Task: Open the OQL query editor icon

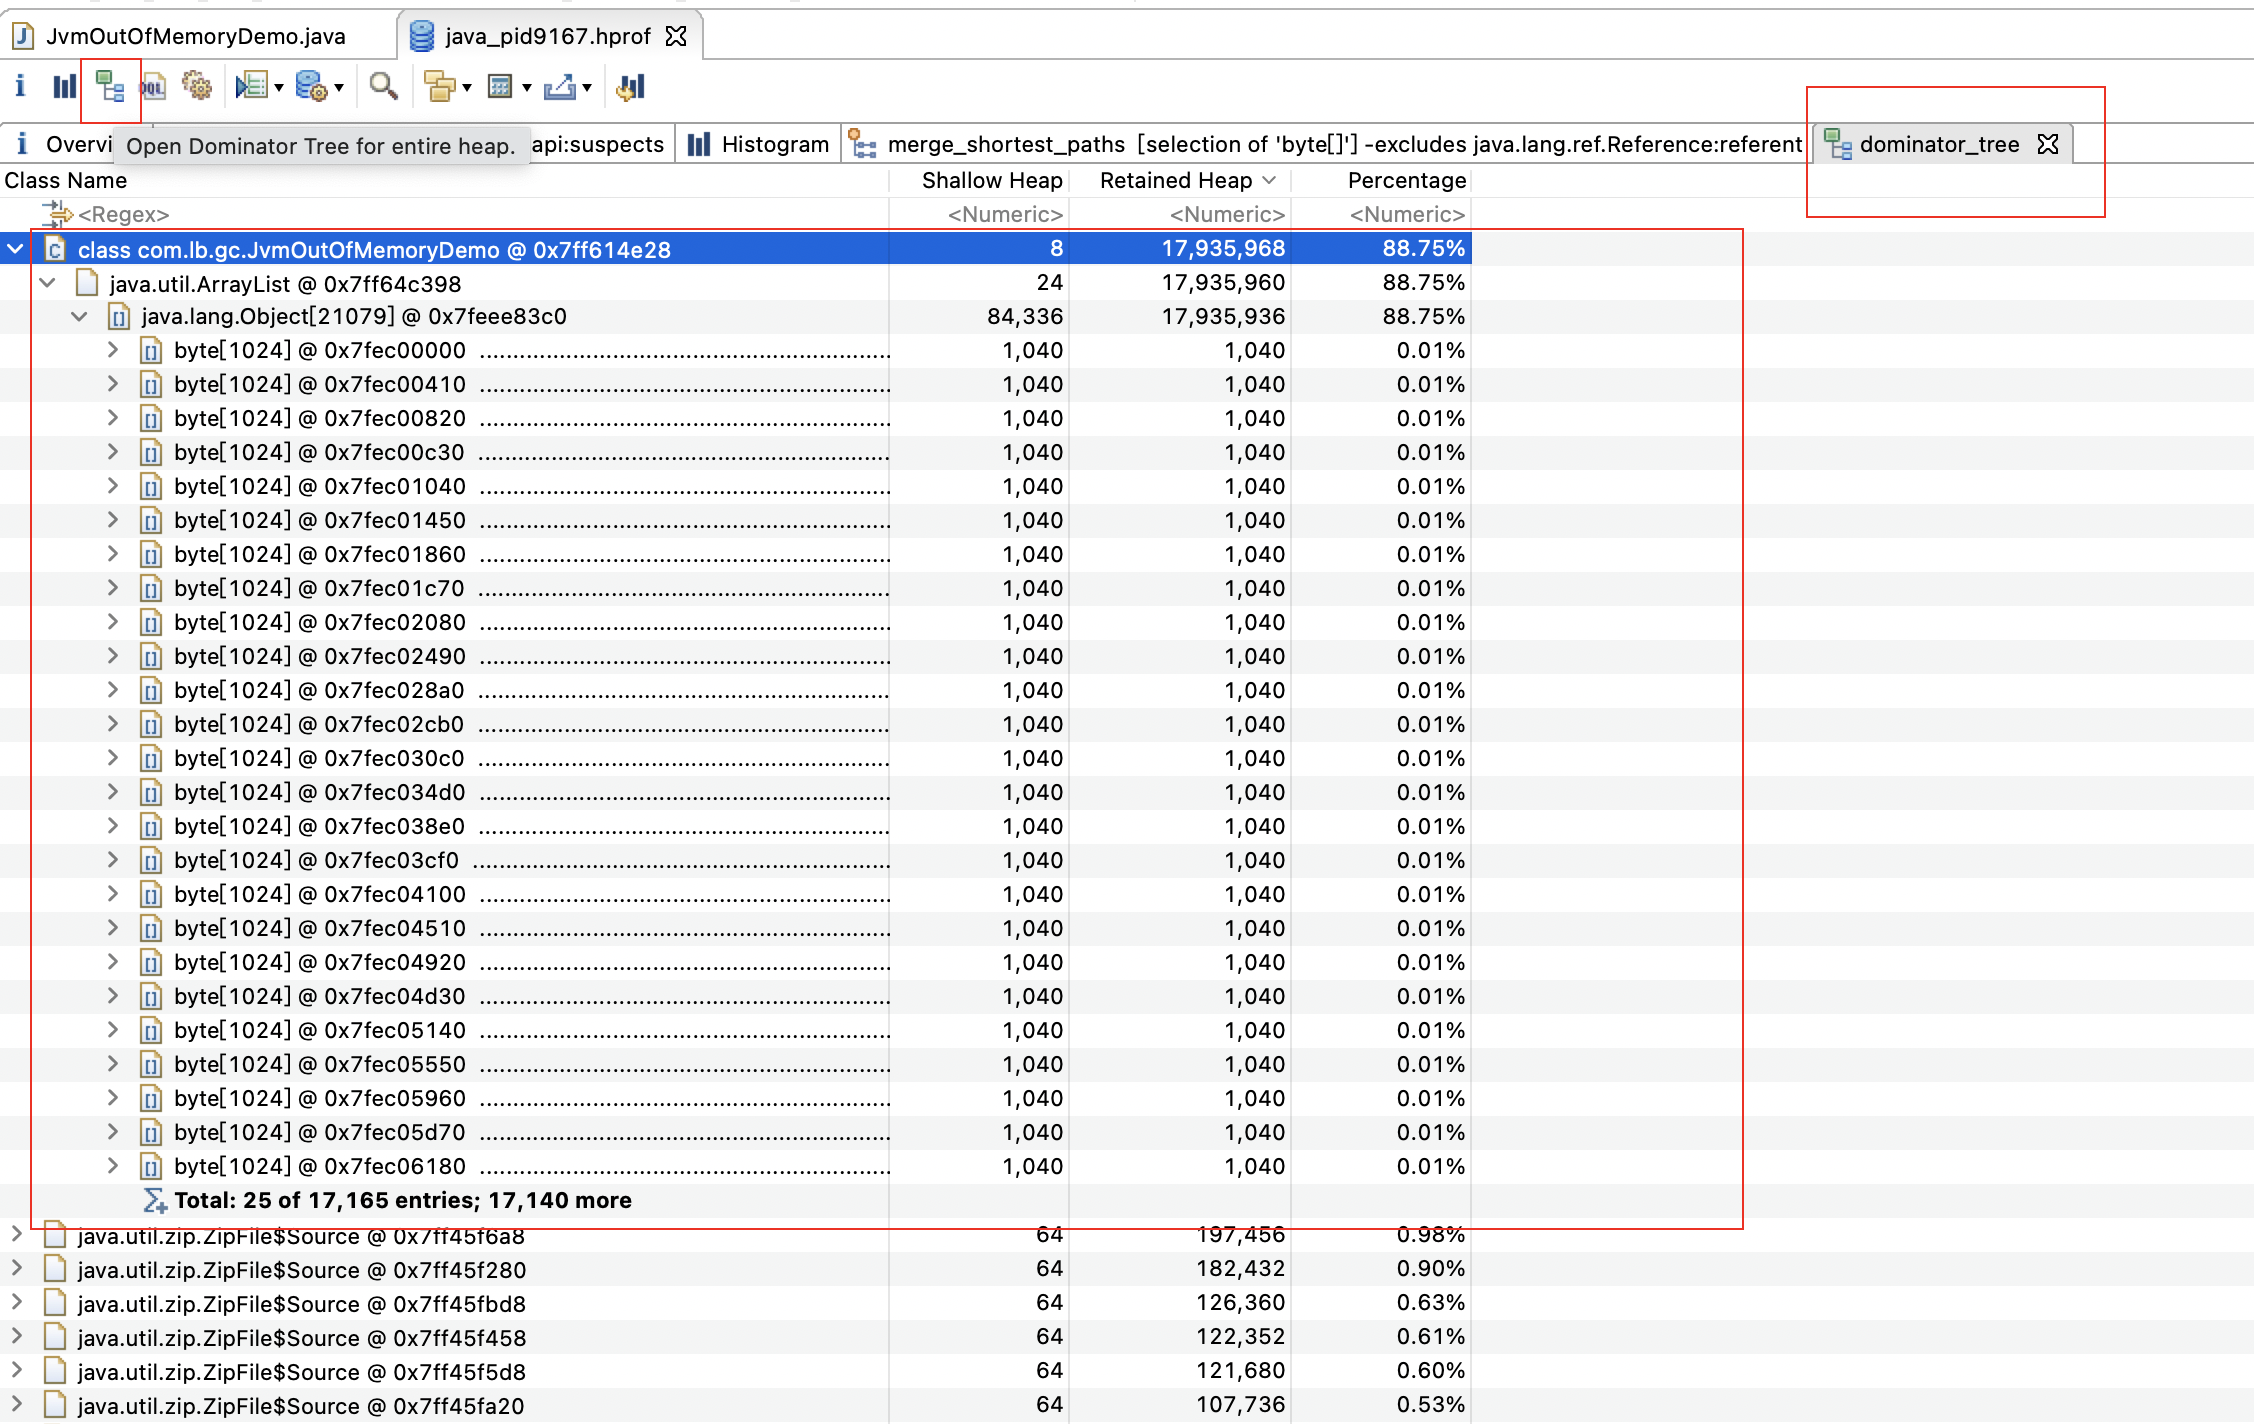Action: click(x=153, y=87)
